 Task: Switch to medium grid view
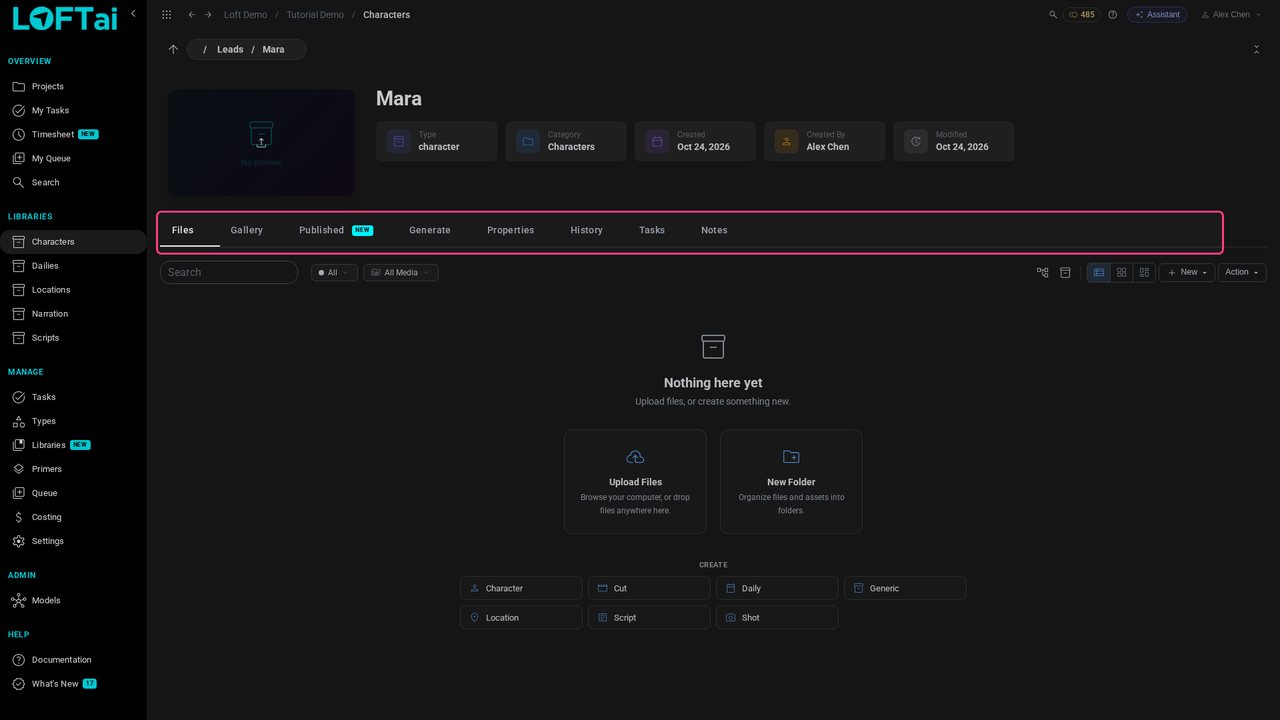1122,272
